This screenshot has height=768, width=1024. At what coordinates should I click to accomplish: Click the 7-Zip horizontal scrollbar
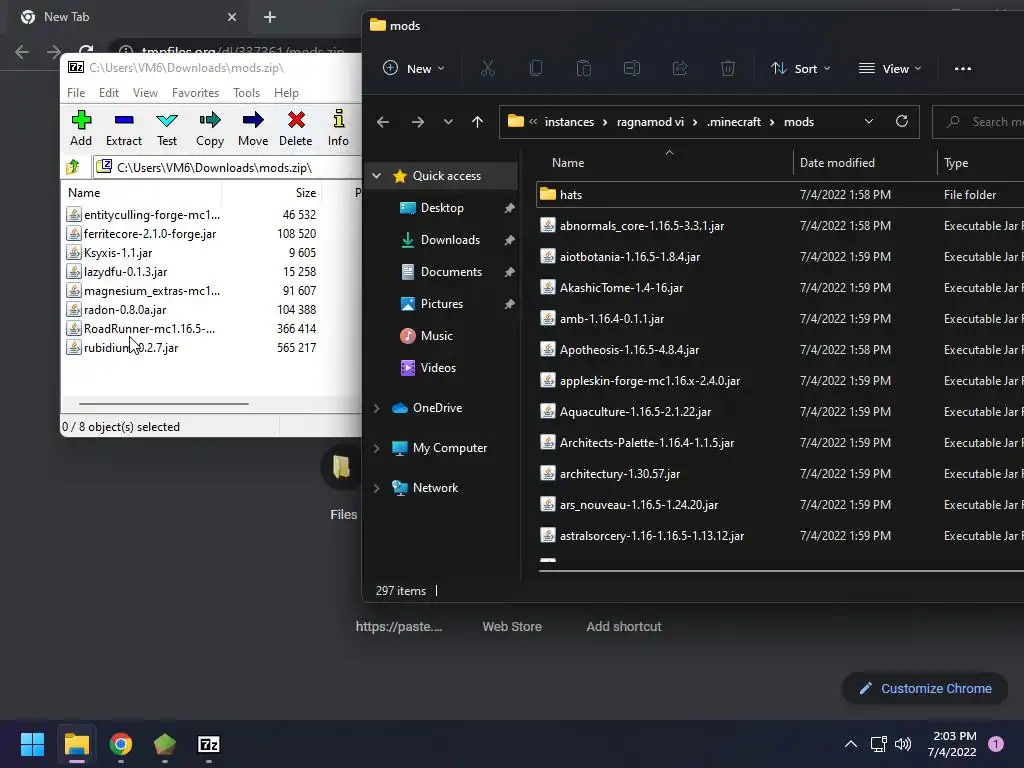[164, 404]
